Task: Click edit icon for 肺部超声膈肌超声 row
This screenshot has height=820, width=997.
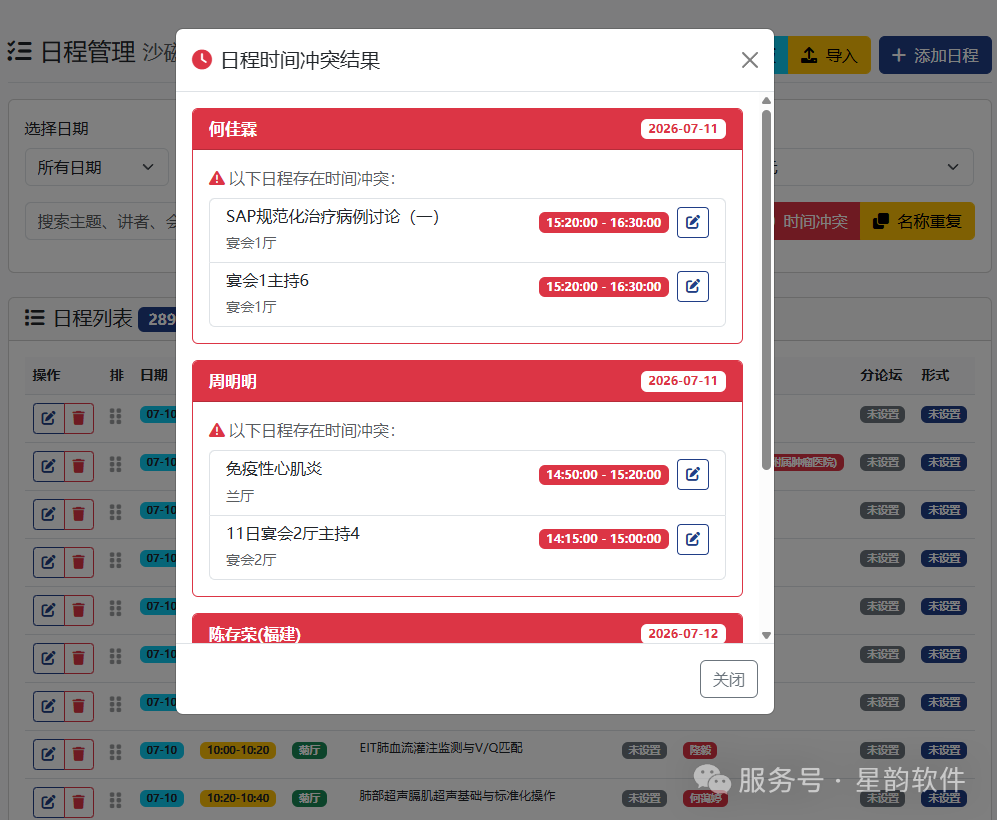Action: click(x=48, y=802)
